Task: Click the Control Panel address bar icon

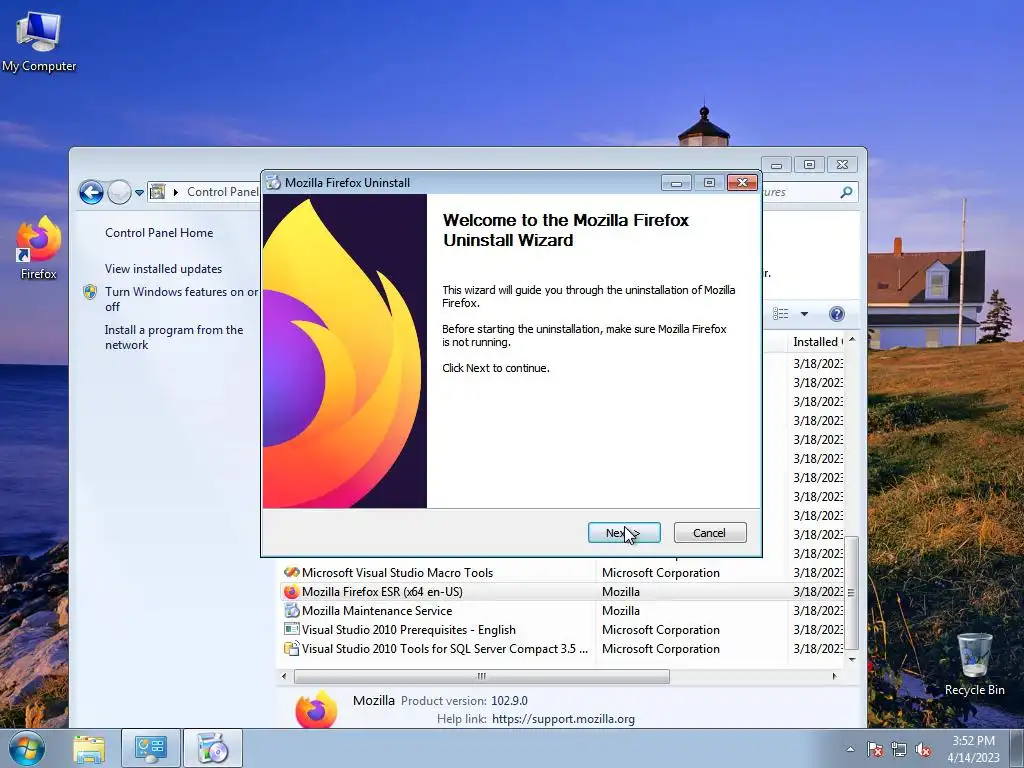Action: click(x=157, y=191)
